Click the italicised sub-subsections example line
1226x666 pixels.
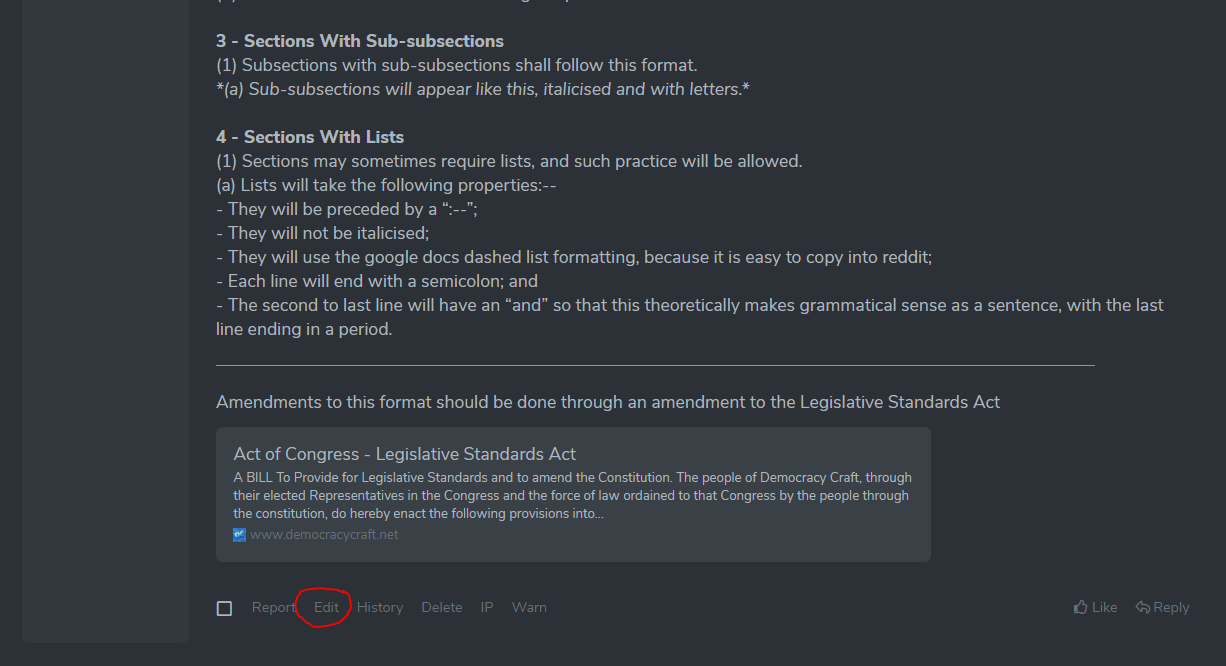tap(483, 89)
